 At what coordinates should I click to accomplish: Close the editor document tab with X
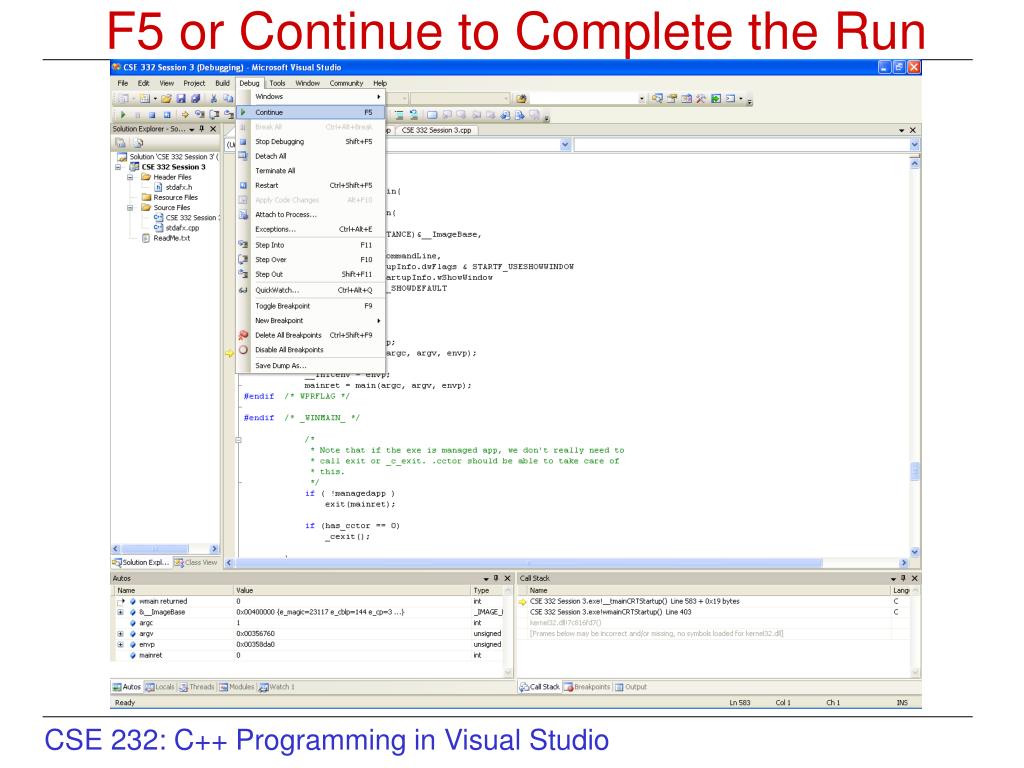(913, 130)
